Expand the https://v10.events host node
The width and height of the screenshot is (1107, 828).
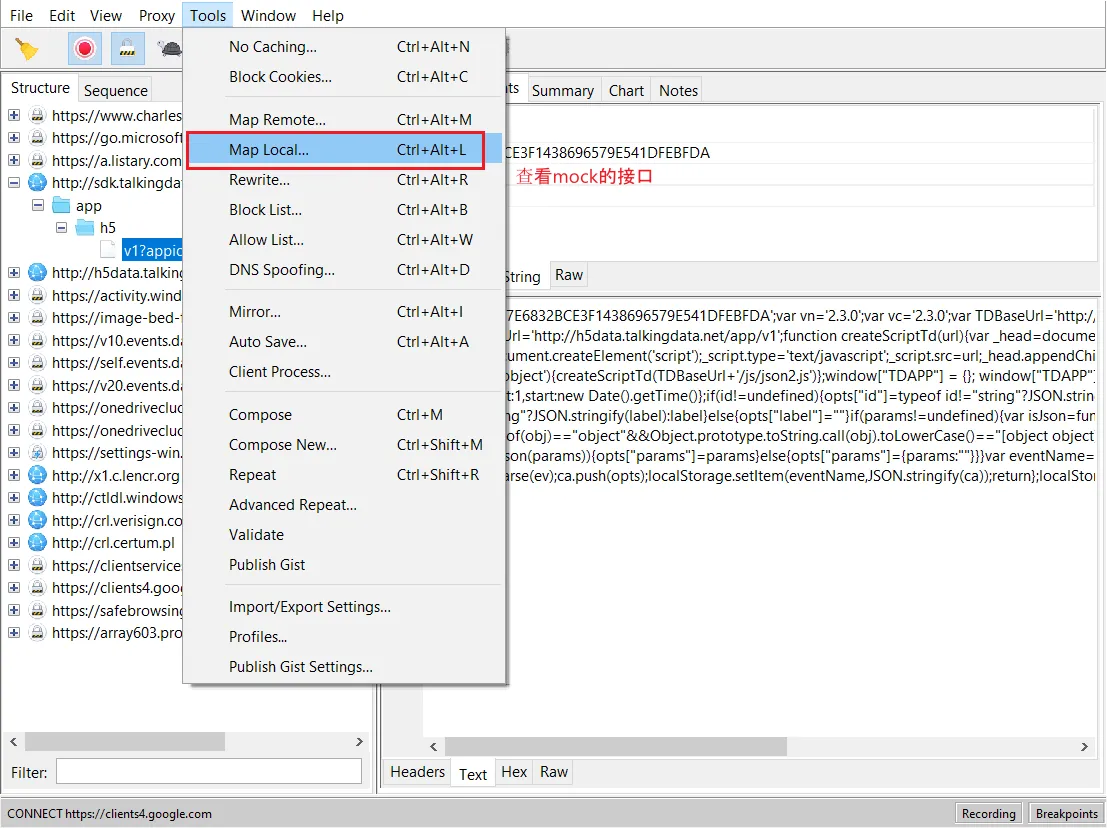click(14, 340)
